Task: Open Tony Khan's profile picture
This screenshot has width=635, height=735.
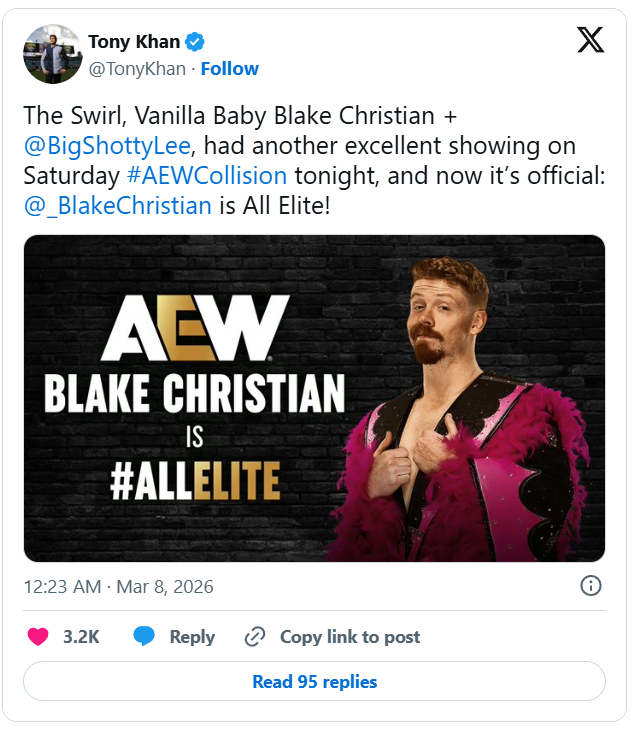Action: (x=52, y=54)
